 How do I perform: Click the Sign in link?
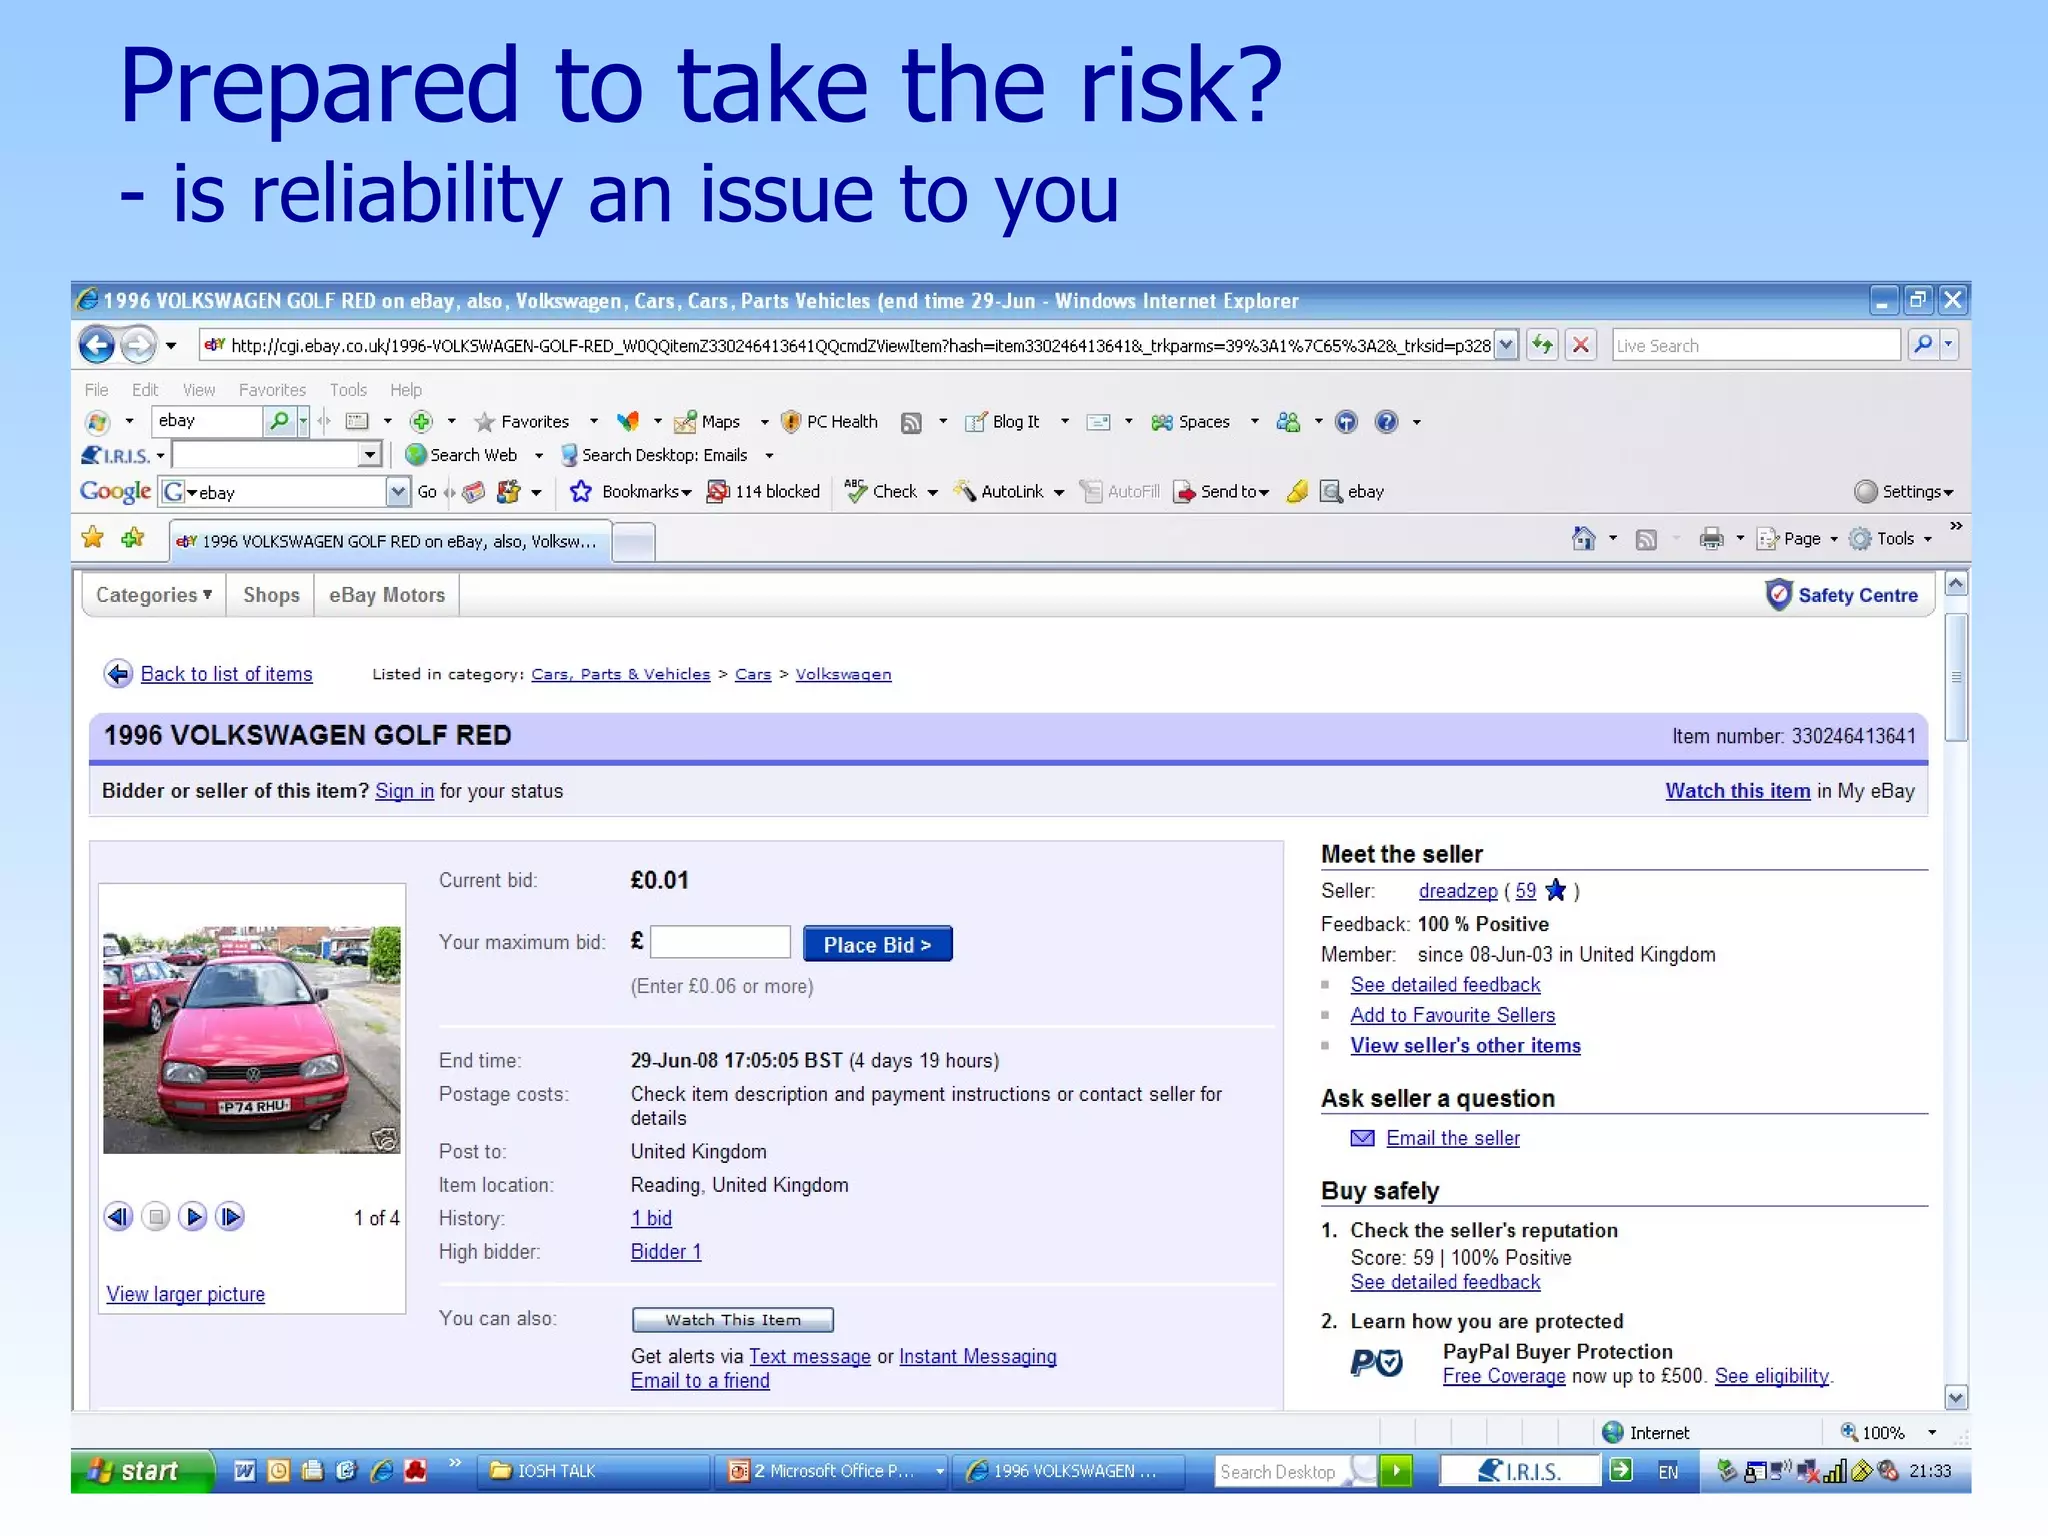click(x=404, y=791)
